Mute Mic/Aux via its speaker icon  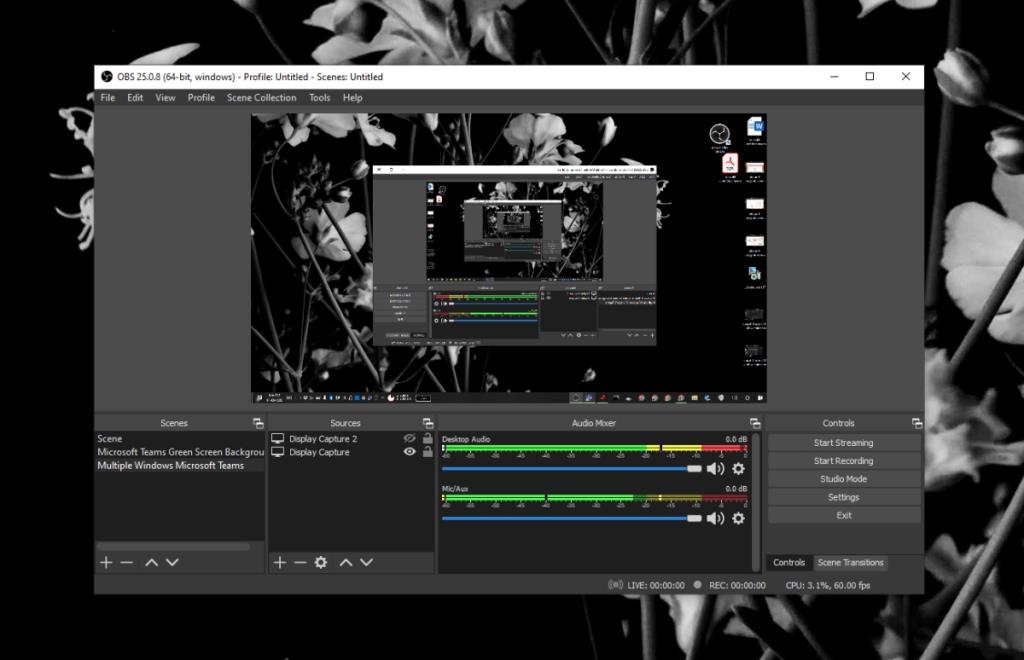[x=714, y=518]
